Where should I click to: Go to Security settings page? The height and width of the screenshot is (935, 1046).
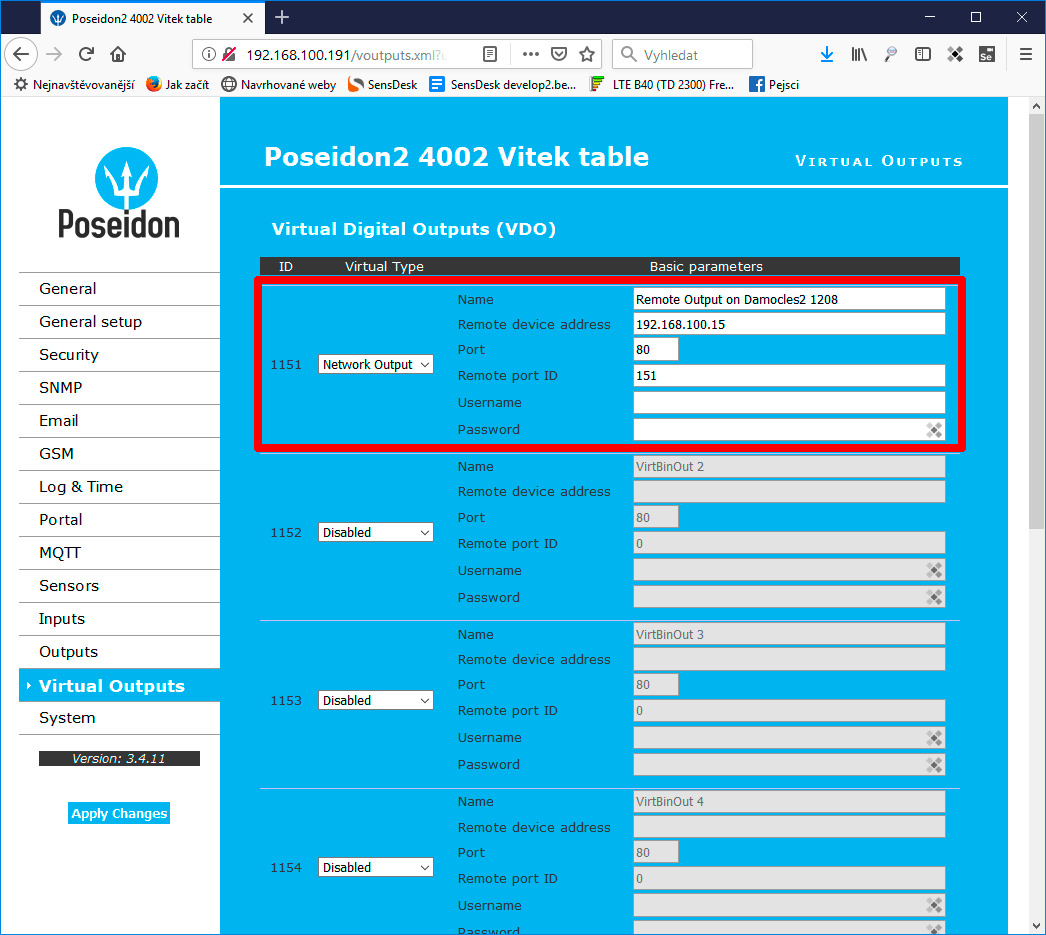(x=119, y=355)
